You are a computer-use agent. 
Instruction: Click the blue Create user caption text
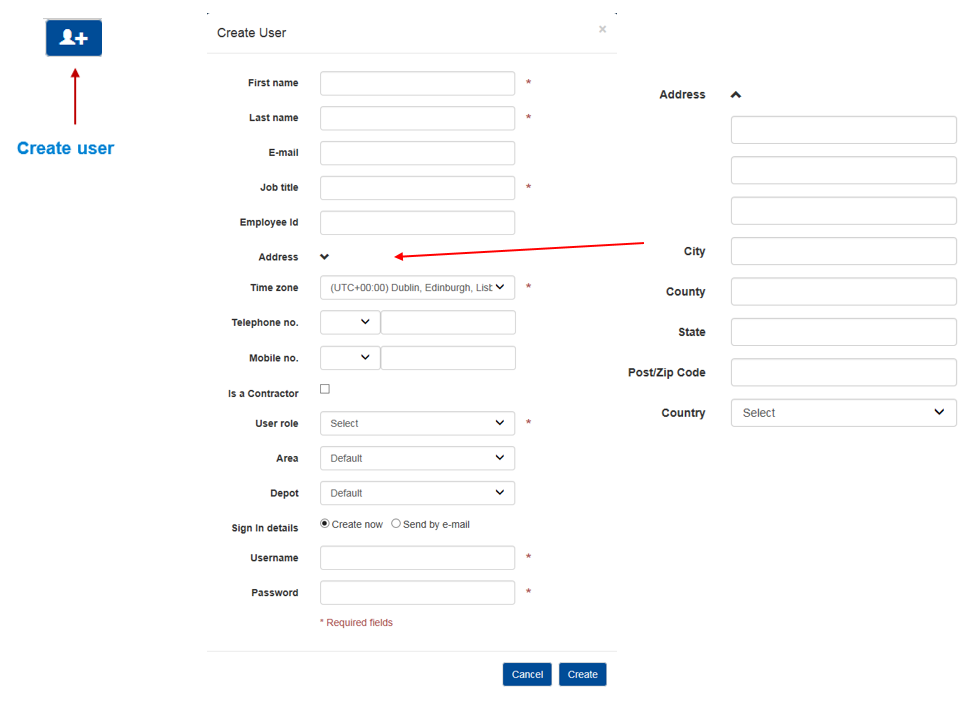[66, 148]
